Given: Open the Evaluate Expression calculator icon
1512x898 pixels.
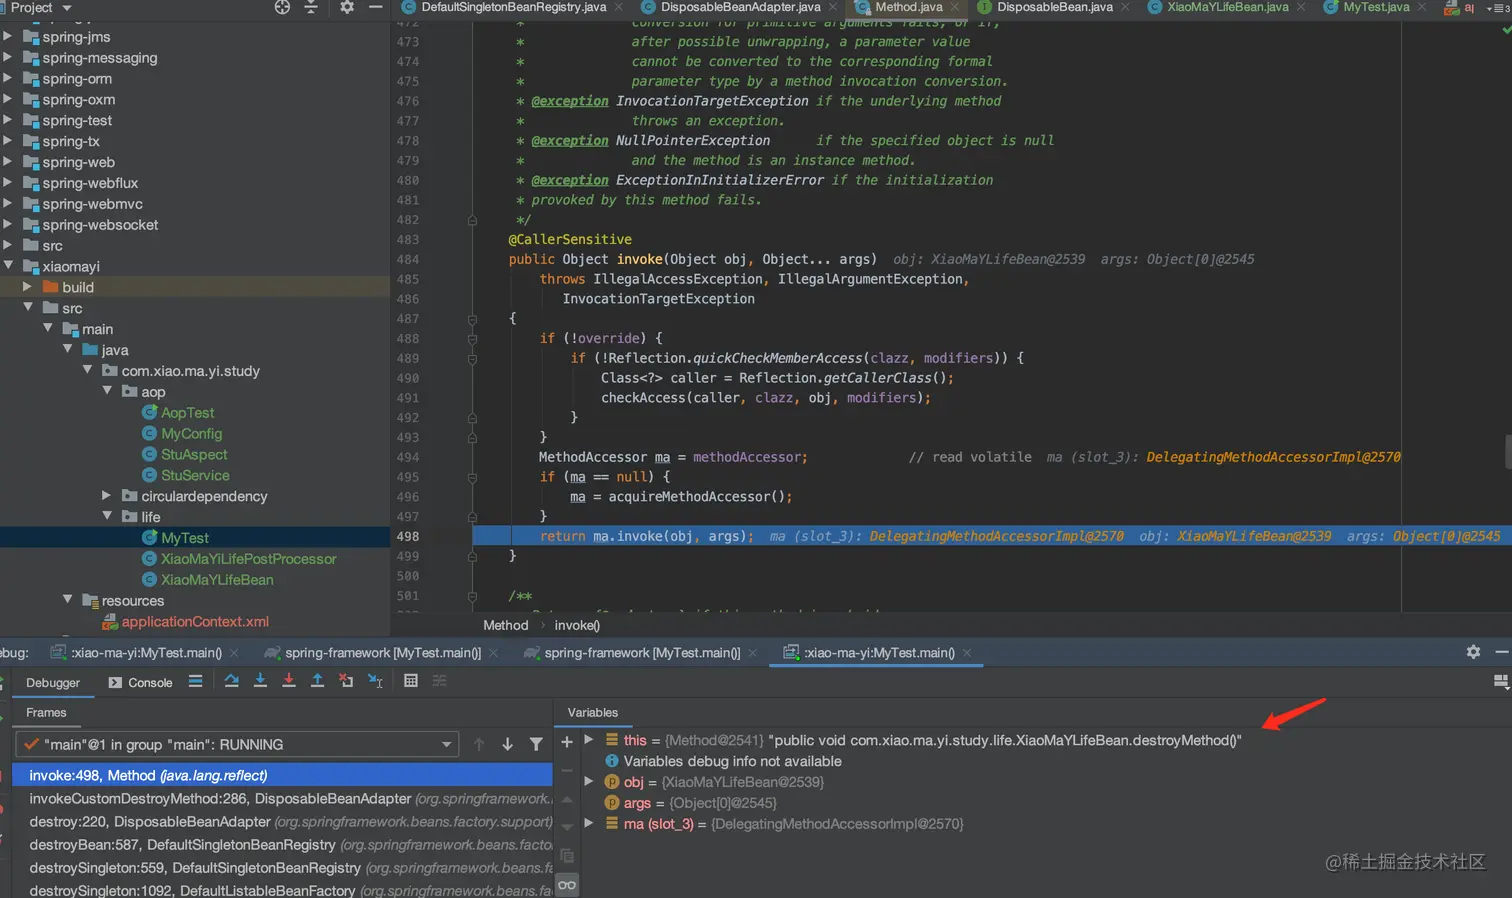Looking at the screenshot, I should click(410, 681).
